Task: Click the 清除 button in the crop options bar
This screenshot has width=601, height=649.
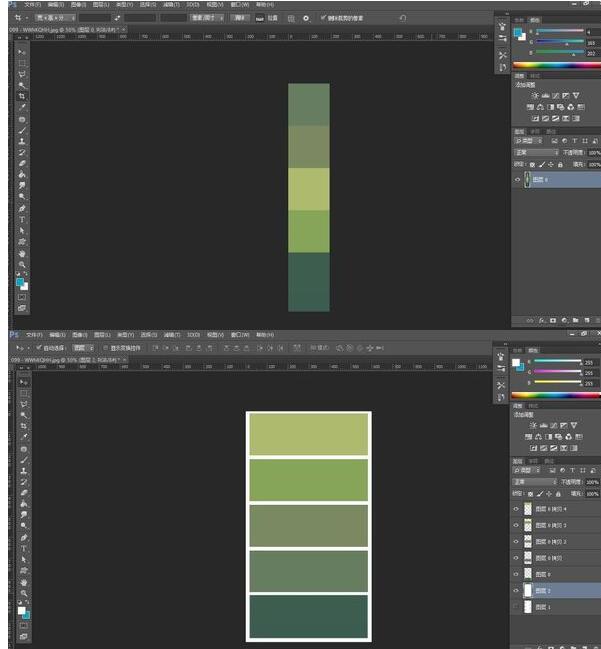Action: (x=240, y=18)
